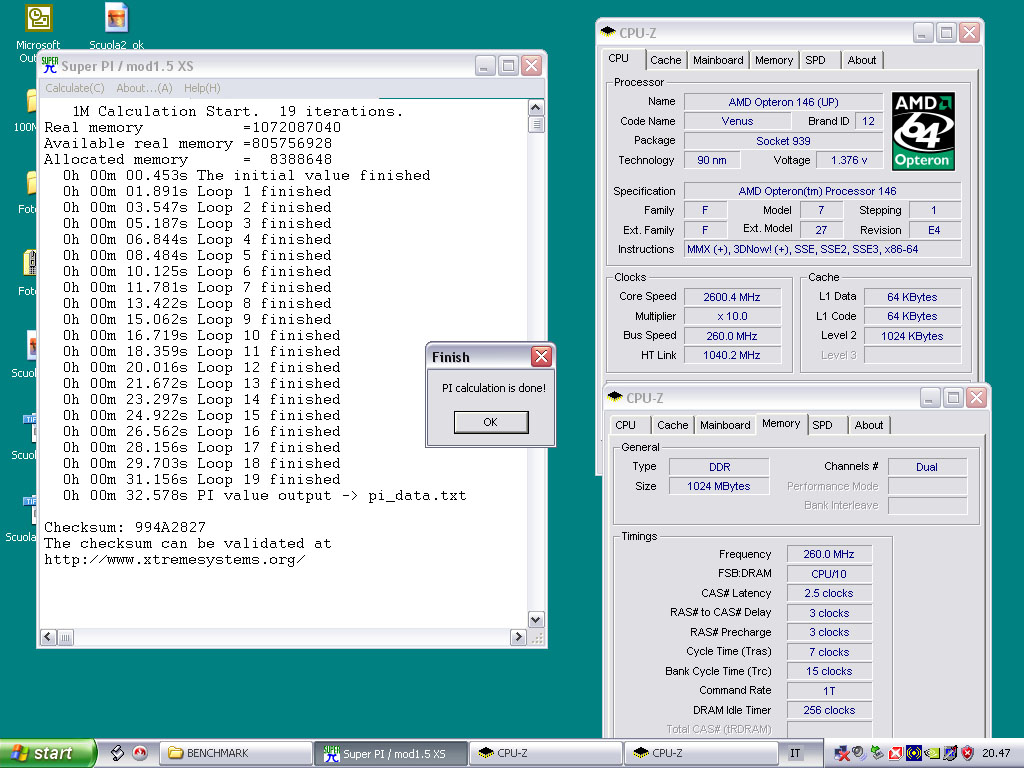Click the HT Link value "1040.2 MHz"
The width and height of the screenshot is (1024, 768).
click(x=732, y=355)
